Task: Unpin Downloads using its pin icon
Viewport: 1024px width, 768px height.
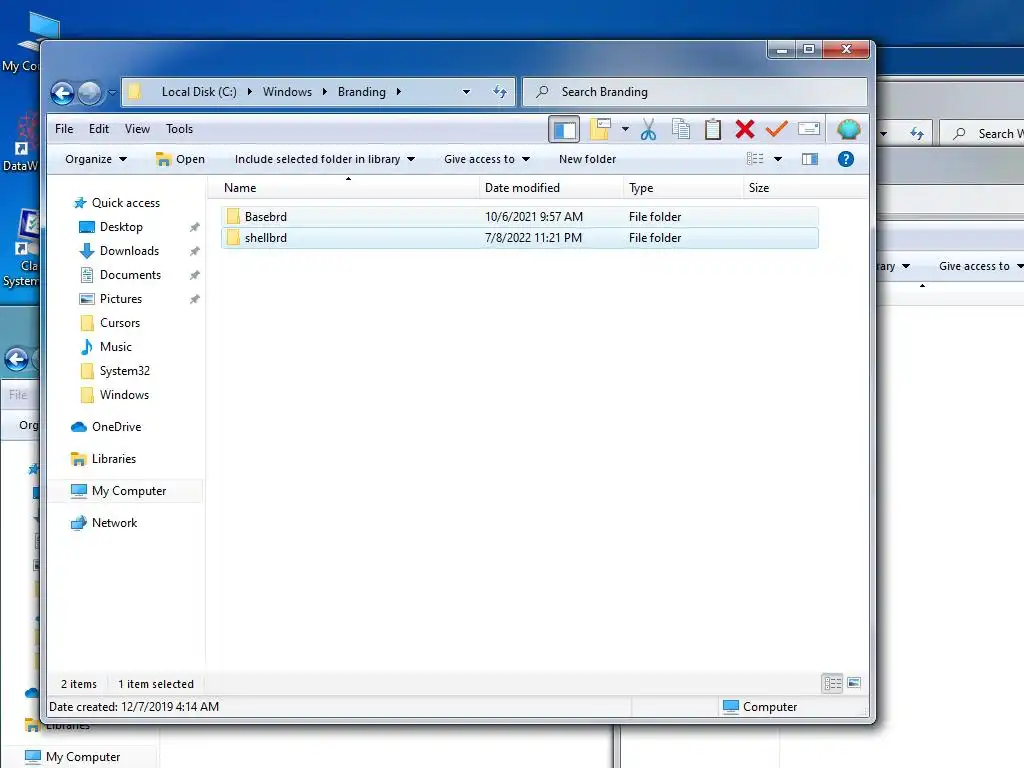Action: [x=195, y=251]
